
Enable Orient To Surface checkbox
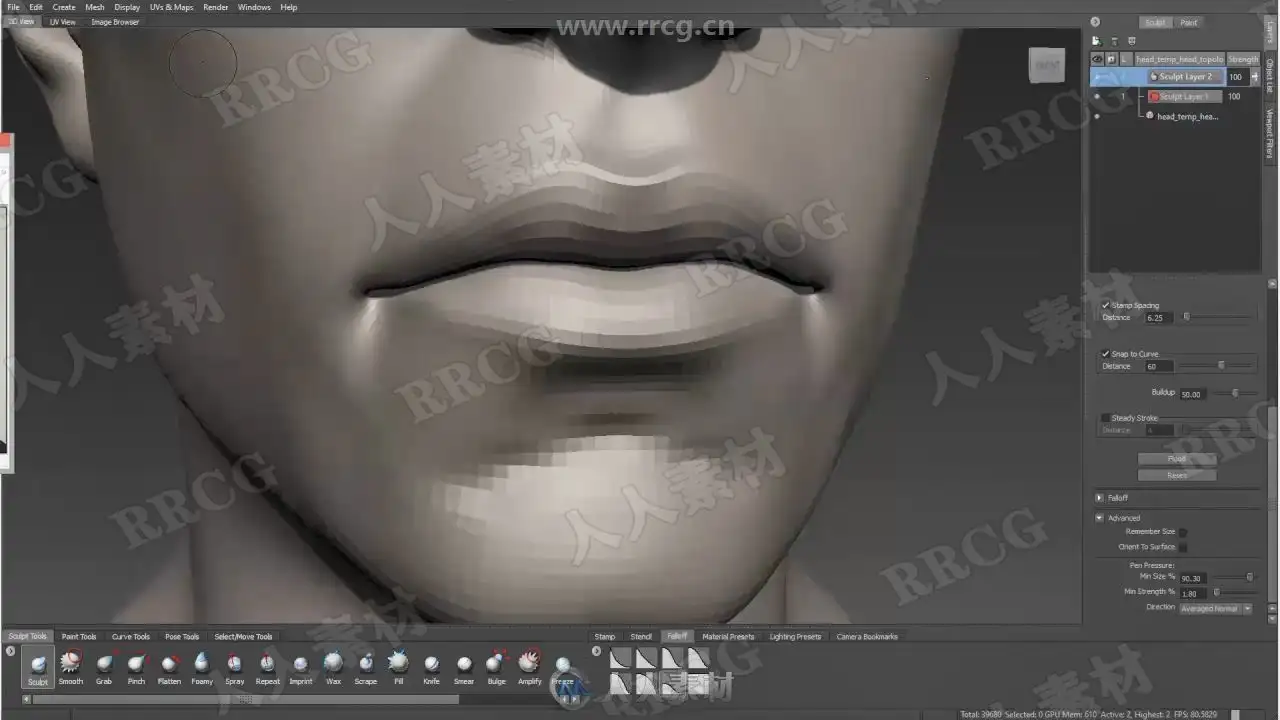(x=1183, y=547)
